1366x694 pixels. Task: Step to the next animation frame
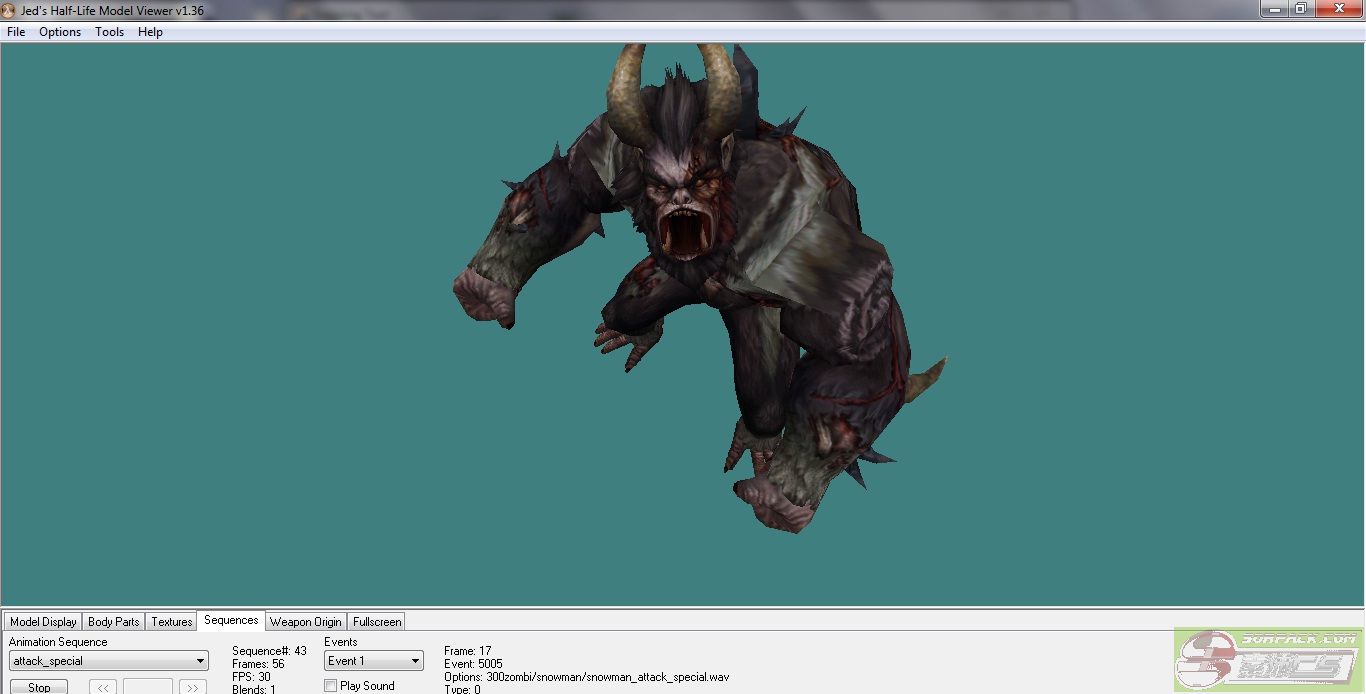193,687
